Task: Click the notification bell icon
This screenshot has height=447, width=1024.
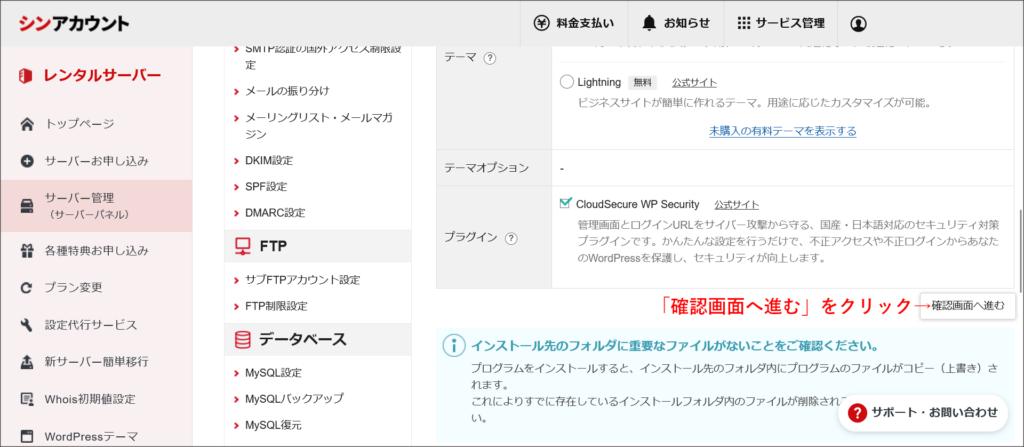Action: tap(648, 24)
